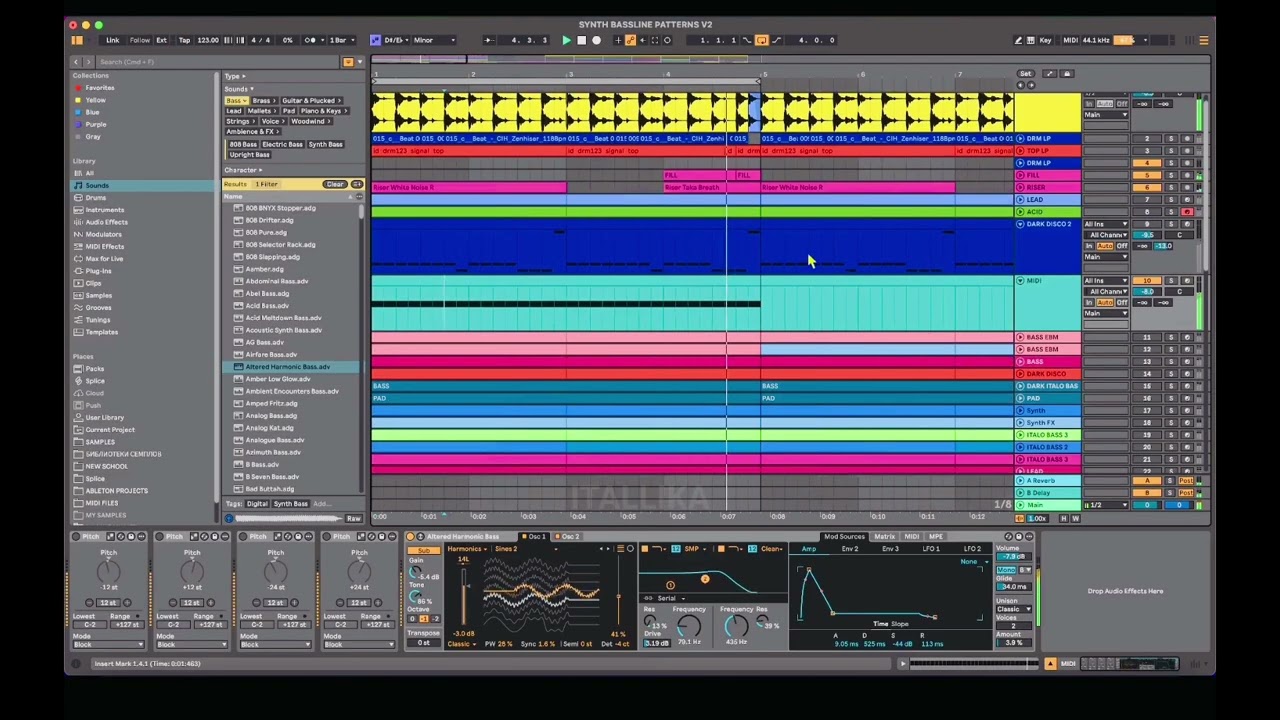Image resolution: width=1280 pixels, height=720 pixels.
Task: Click the browser preview headphone button
Action: coord(228,518)
